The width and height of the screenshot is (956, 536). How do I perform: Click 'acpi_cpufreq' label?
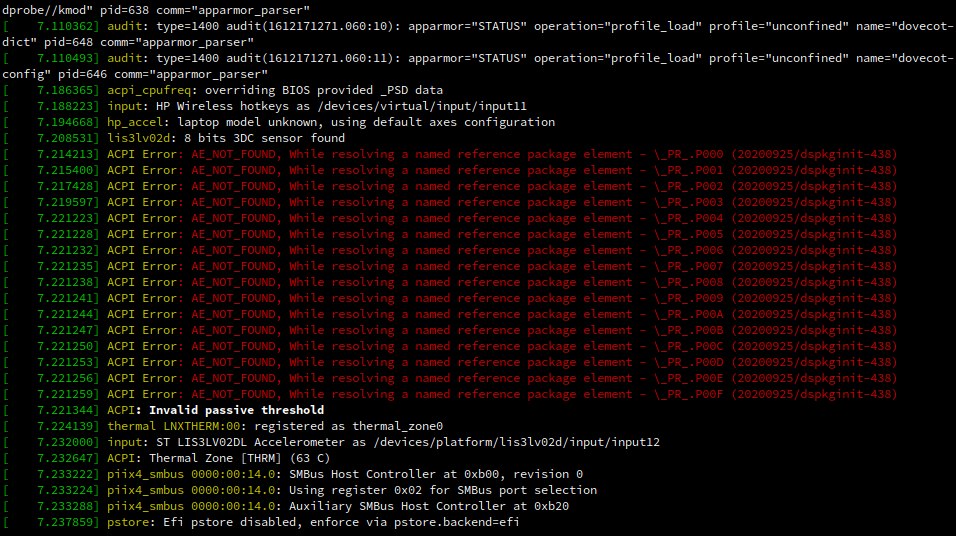pyautogui.click(x=149, y=90)
